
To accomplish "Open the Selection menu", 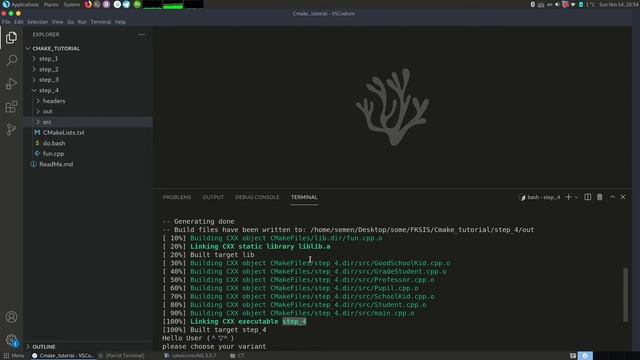I will tap(38, 22).
